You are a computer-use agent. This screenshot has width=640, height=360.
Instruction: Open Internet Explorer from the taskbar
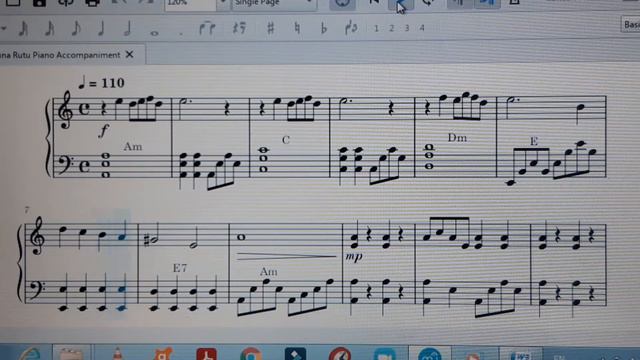pyautogui.click(x=29, y=354)
